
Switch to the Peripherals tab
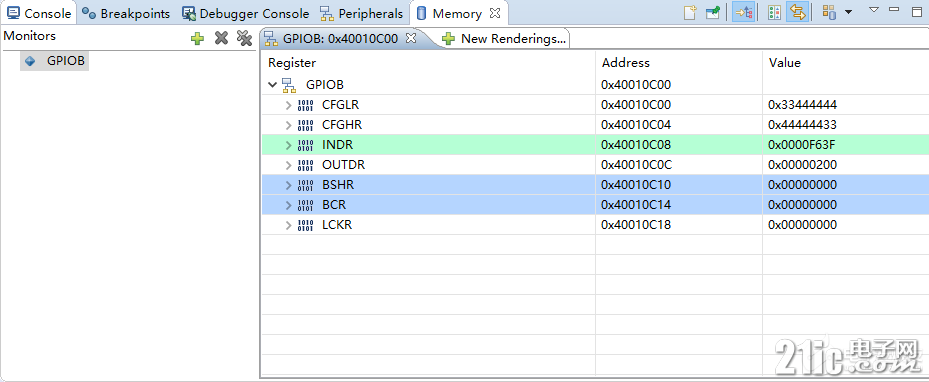click(361, 13)
